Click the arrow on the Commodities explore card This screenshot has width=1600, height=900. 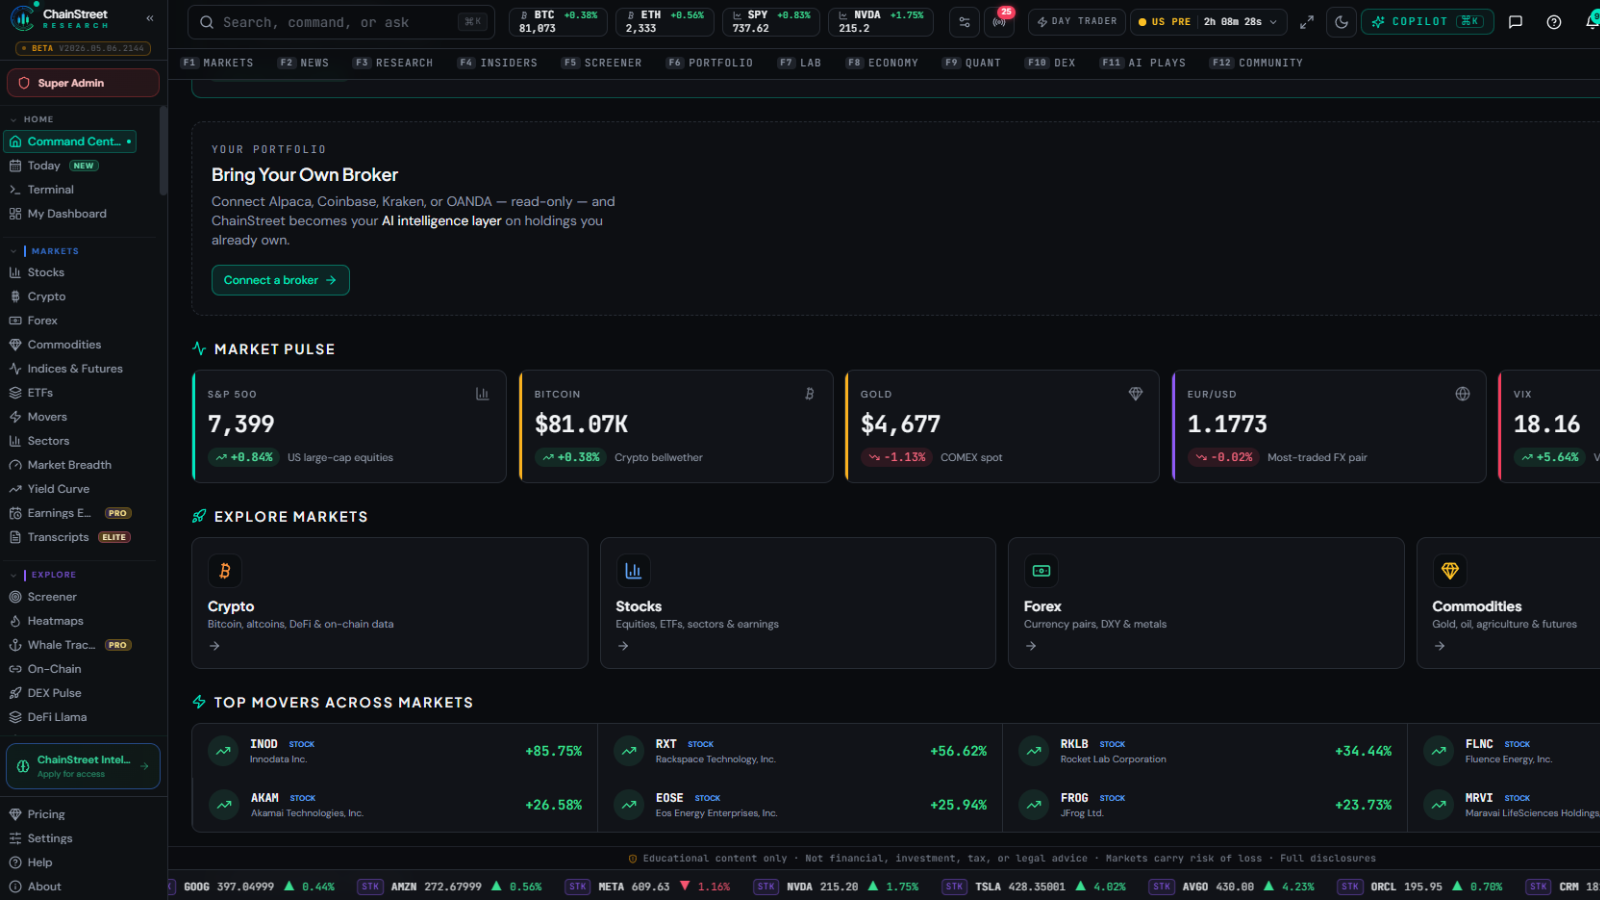pyautogui.click(x=1439, y=646)
